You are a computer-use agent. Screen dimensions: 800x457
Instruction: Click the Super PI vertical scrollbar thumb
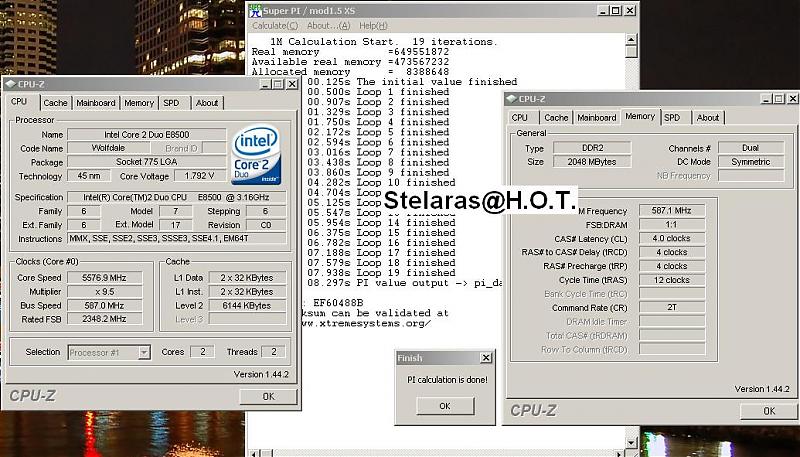631,52
